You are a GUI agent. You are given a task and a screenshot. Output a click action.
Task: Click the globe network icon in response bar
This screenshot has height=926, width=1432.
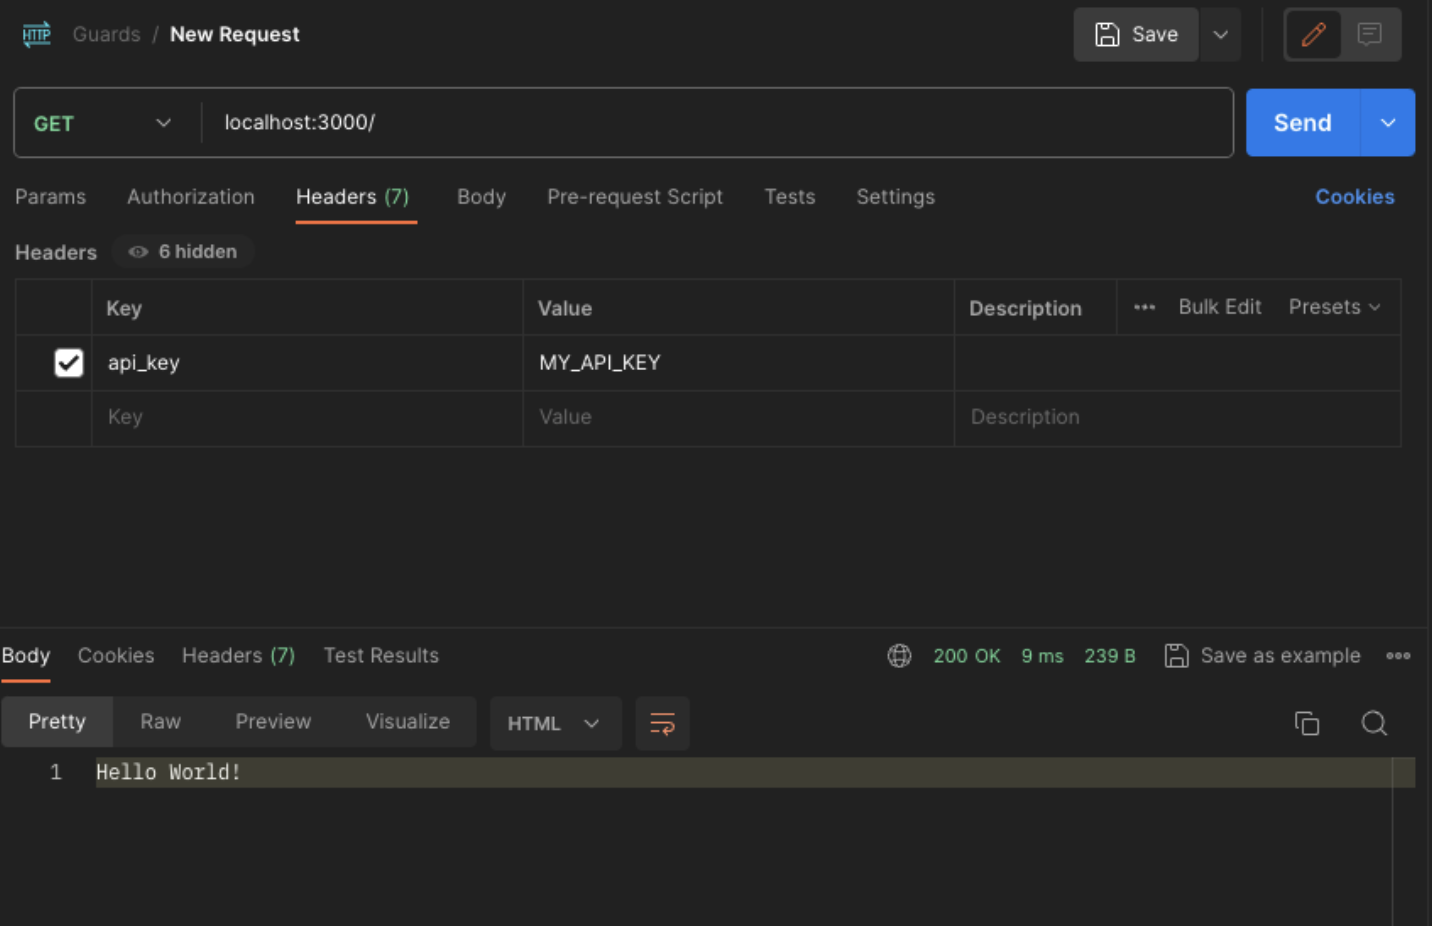899,655
